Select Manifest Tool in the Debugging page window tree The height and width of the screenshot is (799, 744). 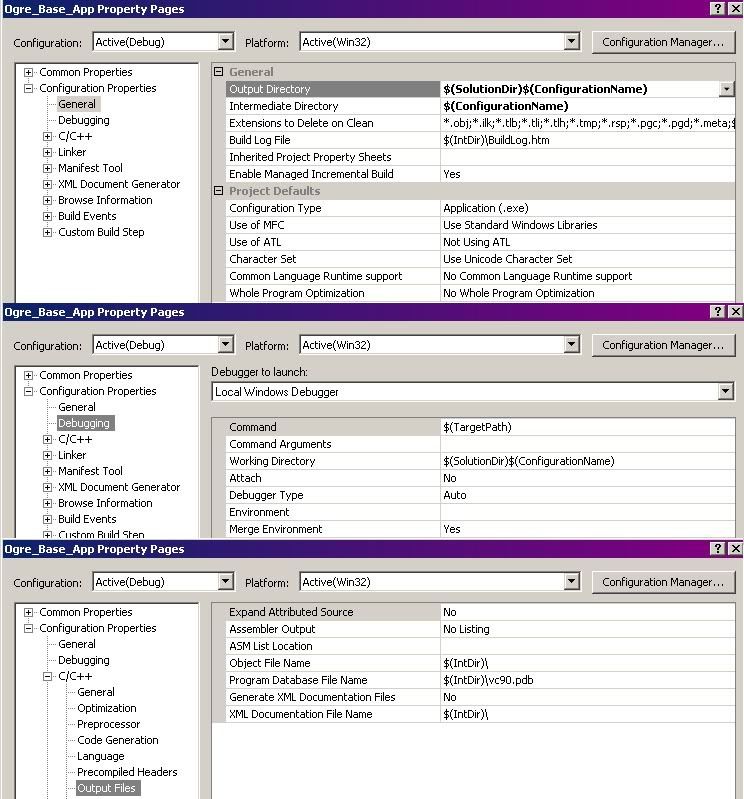[90, 471]
